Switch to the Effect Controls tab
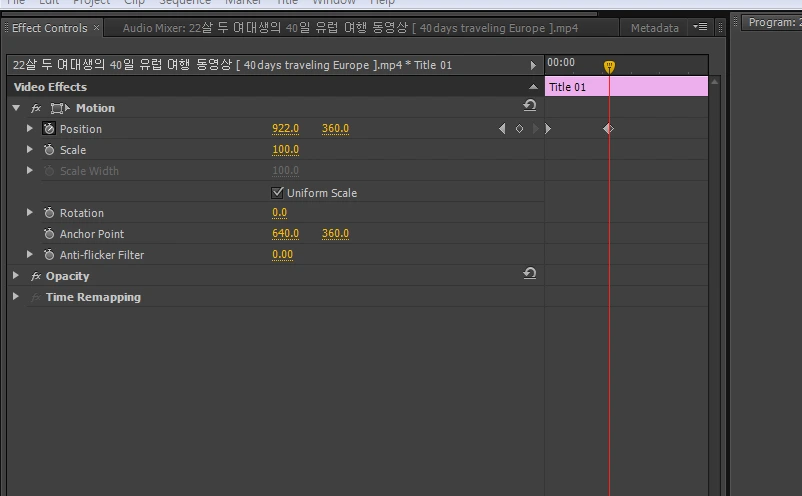The image size is (802, 496). point(50,28)
